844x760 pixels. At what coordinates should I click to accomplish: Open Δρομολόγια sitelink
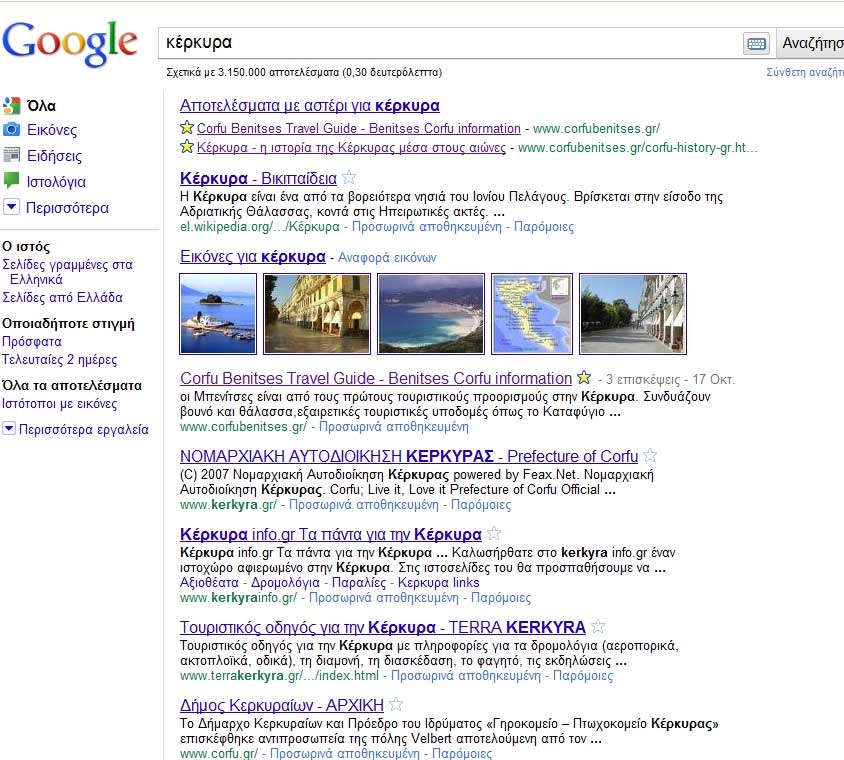click(285, 583)
